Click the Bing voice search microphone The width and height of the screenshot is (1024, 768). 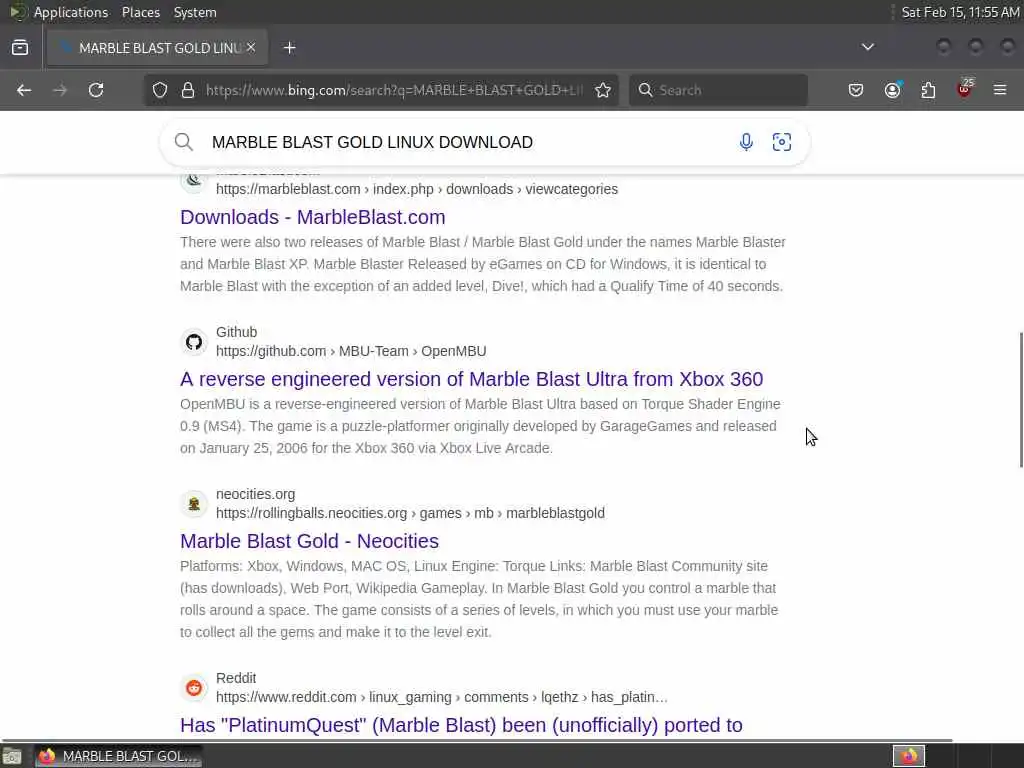[x=746, y=142]
